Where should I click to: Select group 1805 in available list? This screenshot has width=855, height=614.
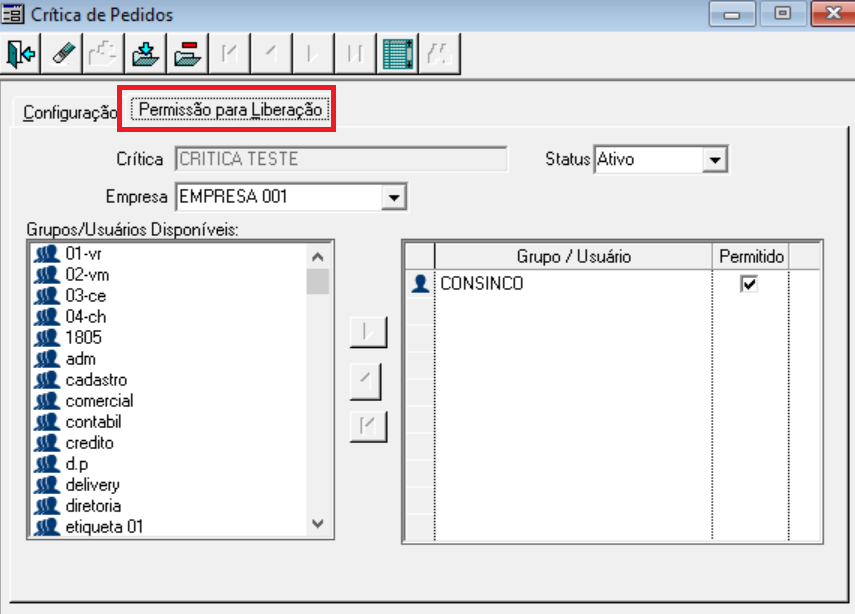(83, 338)
